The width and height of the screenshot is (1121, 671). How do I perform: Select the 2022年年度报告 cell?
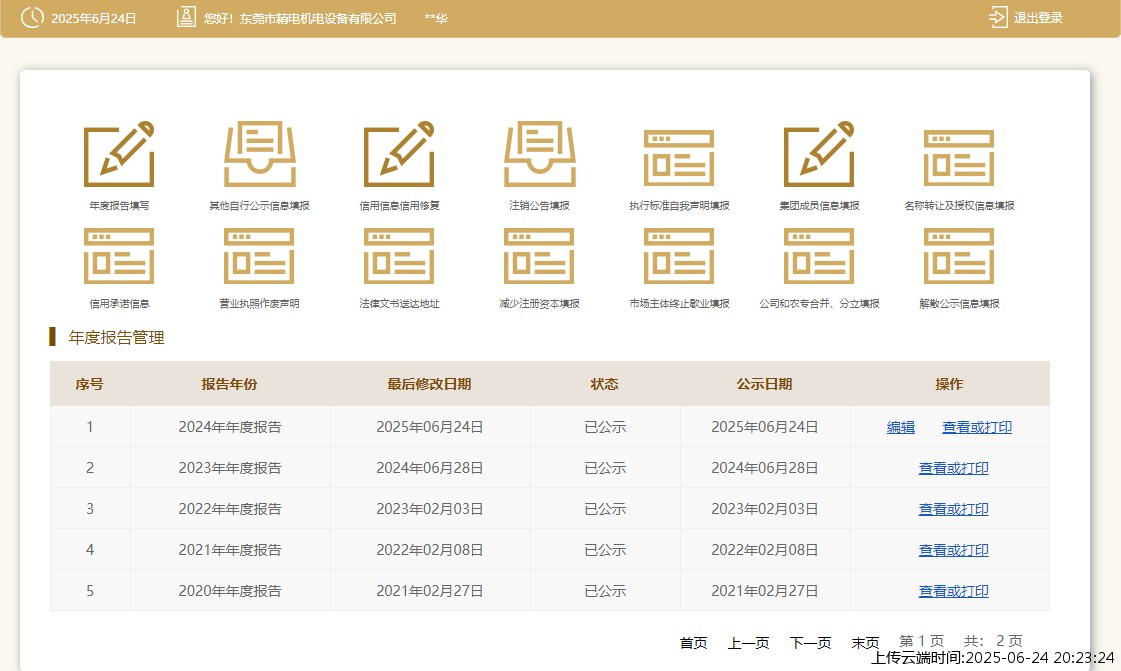[230, 509]
